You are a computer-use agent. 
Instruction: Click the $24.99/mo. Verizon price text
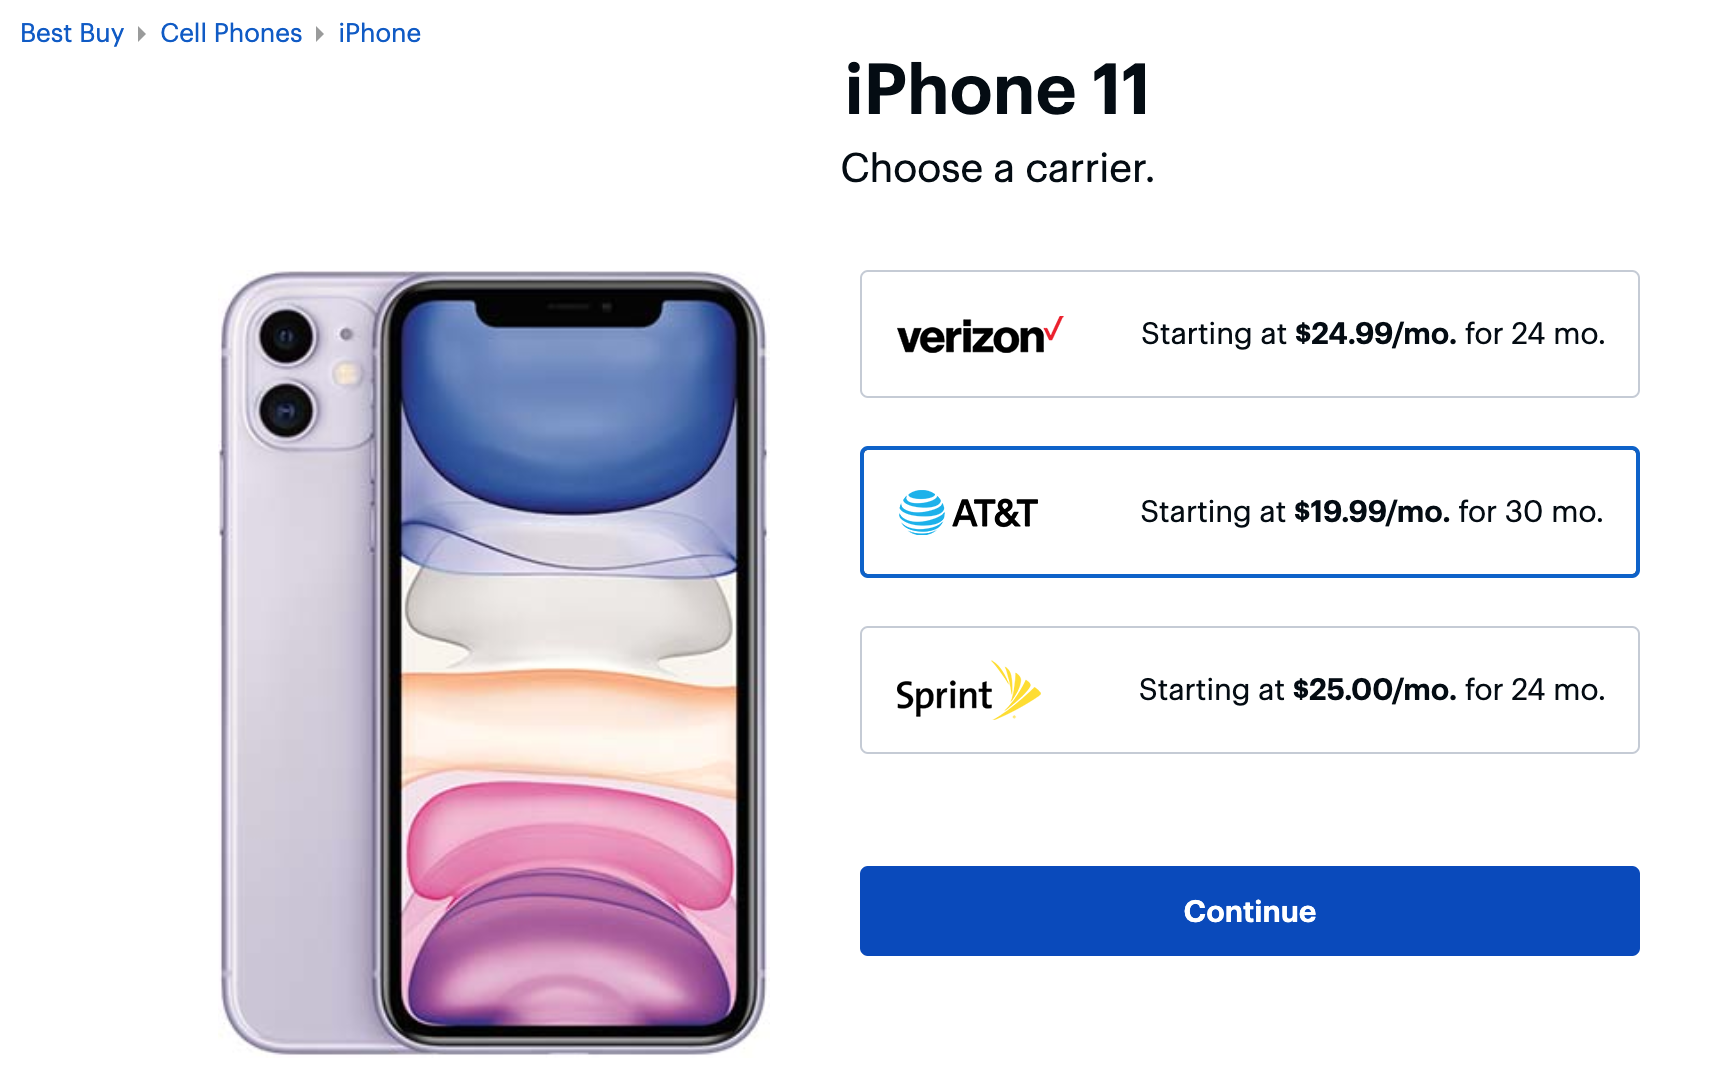[1375, 334]
